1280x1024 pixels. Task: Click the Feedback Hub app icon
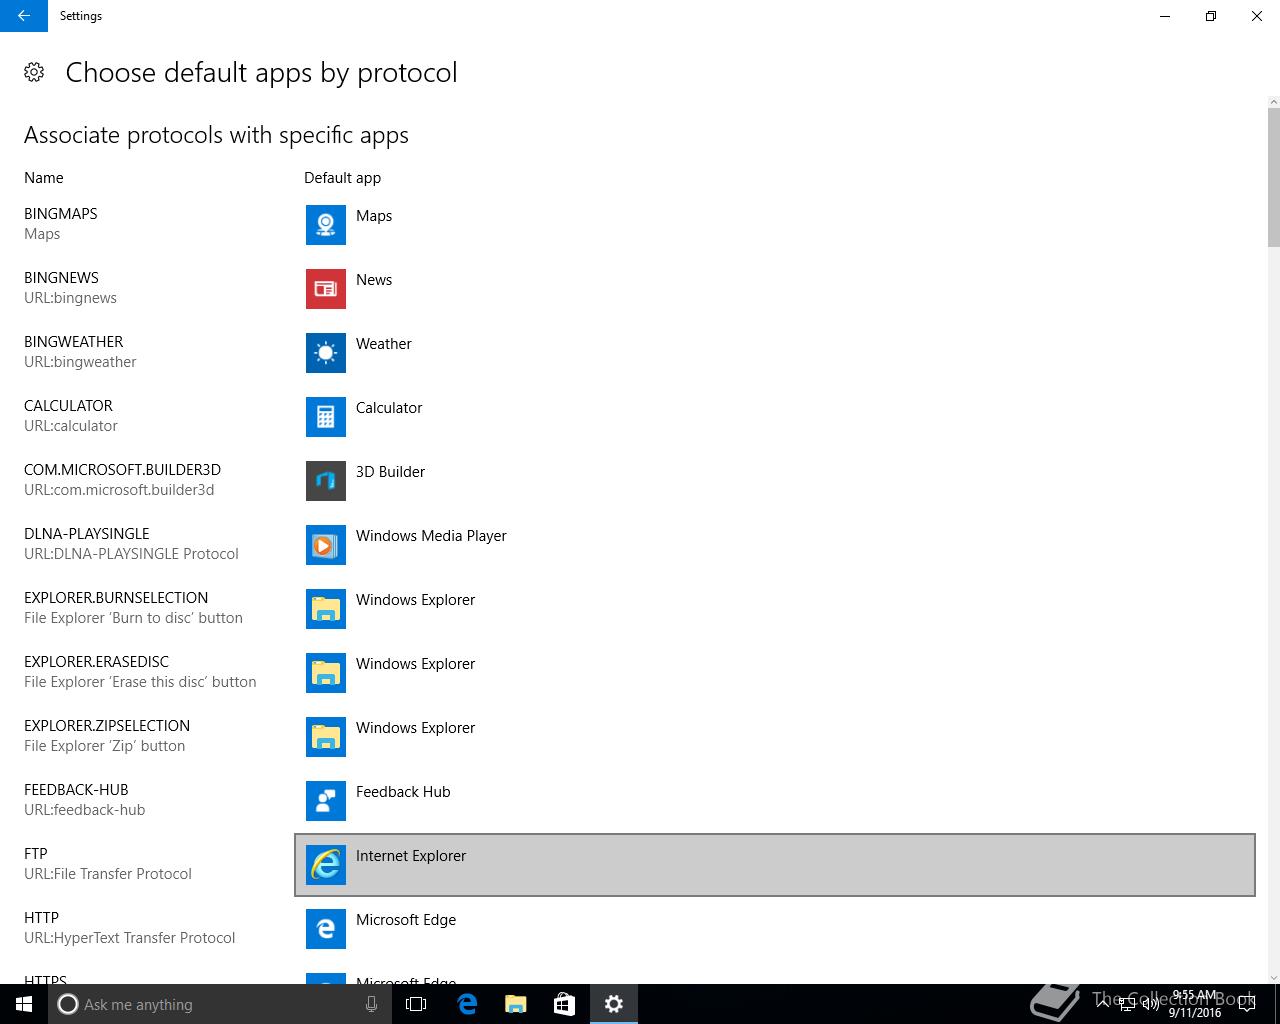pyautogui.click(x=326, y=801)
